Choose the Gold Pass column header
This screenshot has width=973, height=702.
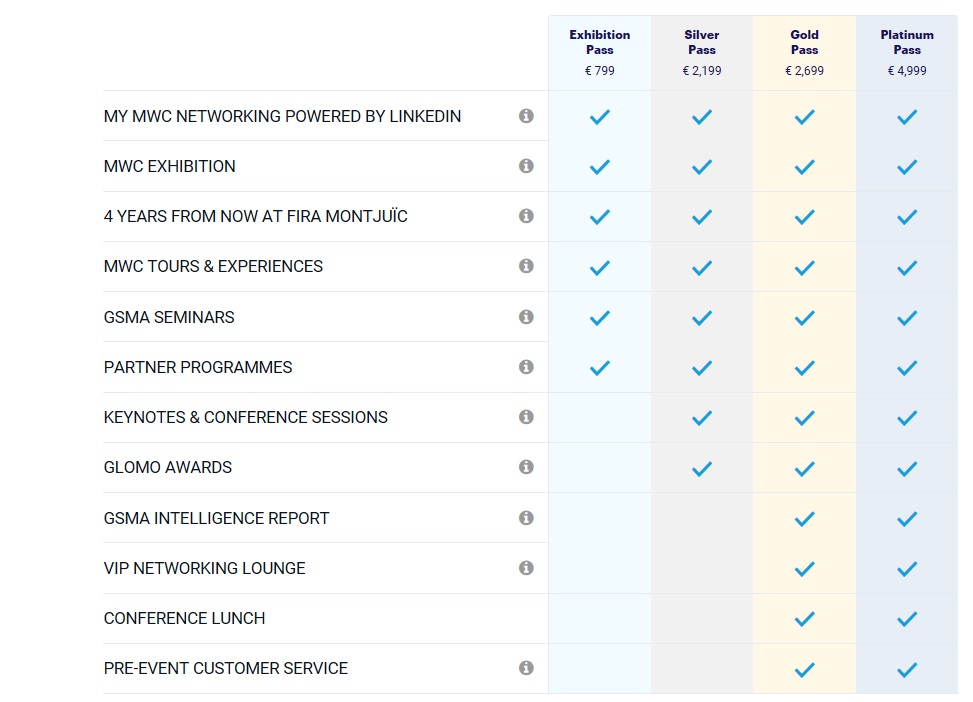tap(804, 52)
